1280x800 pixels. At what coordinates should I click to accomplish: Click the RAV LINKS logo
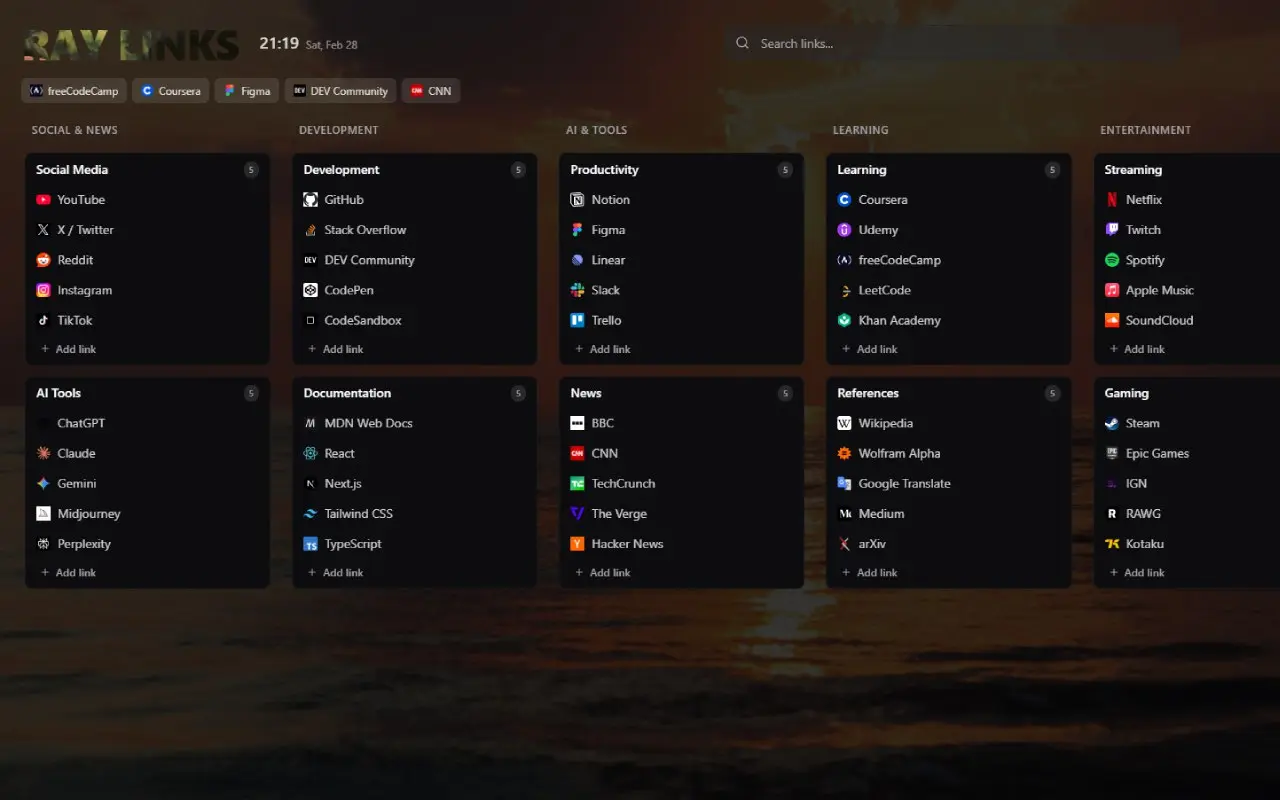click(x=131, y=45)
